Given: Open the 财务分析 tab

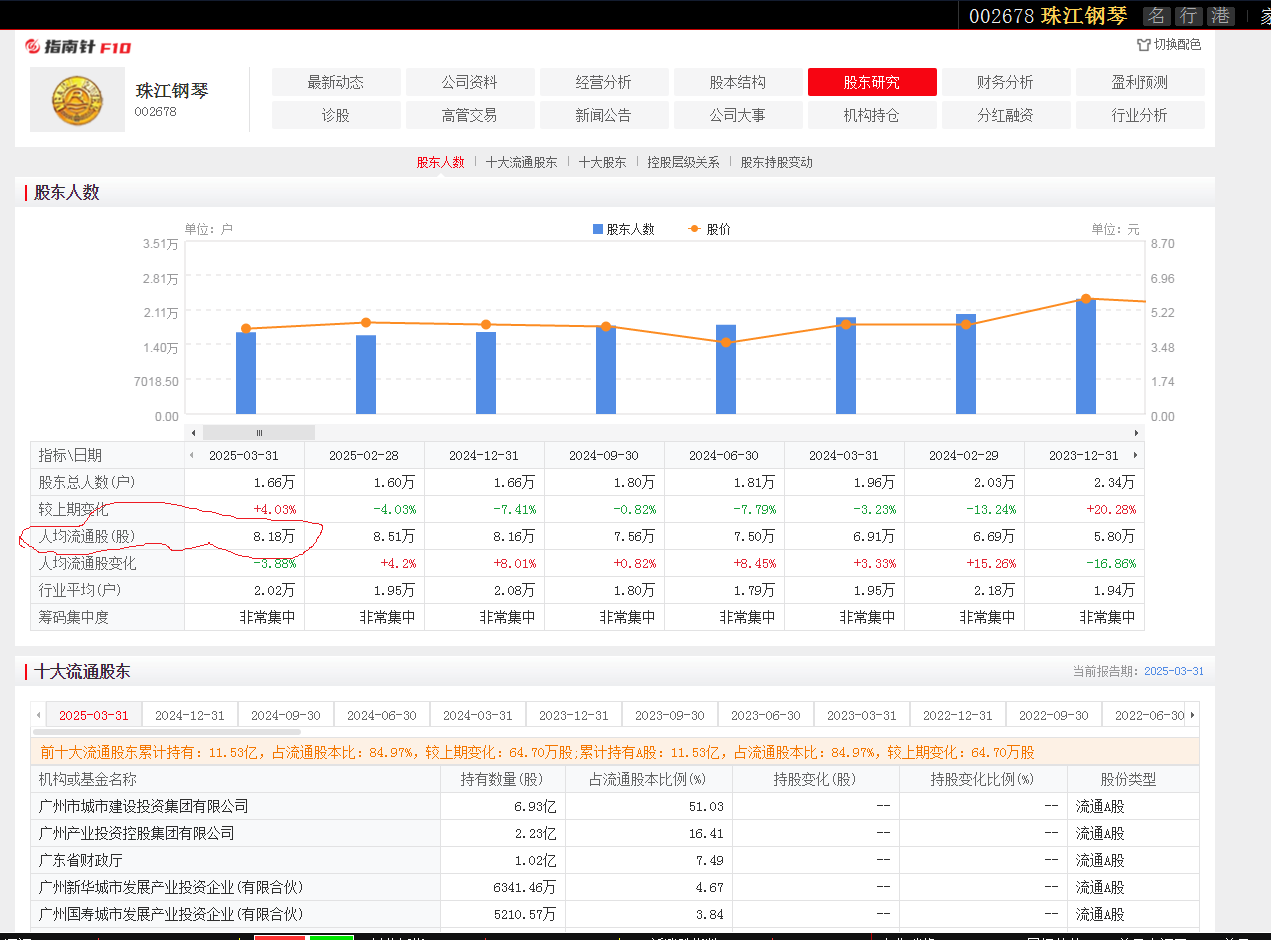Looking at the screenshot, I should (x=1006, y=82).
